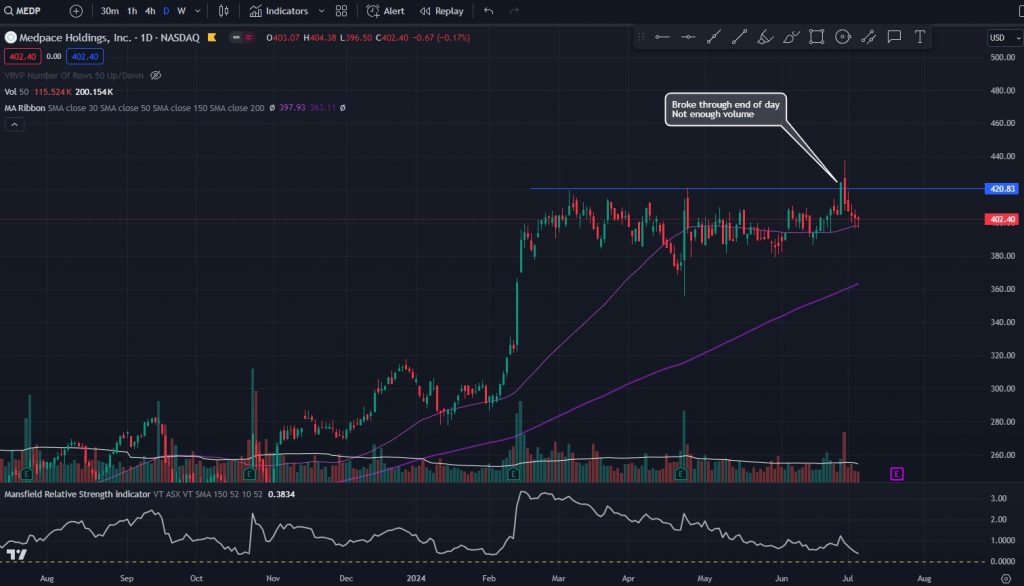Open the USD currency dropdown

point(1000,38)
